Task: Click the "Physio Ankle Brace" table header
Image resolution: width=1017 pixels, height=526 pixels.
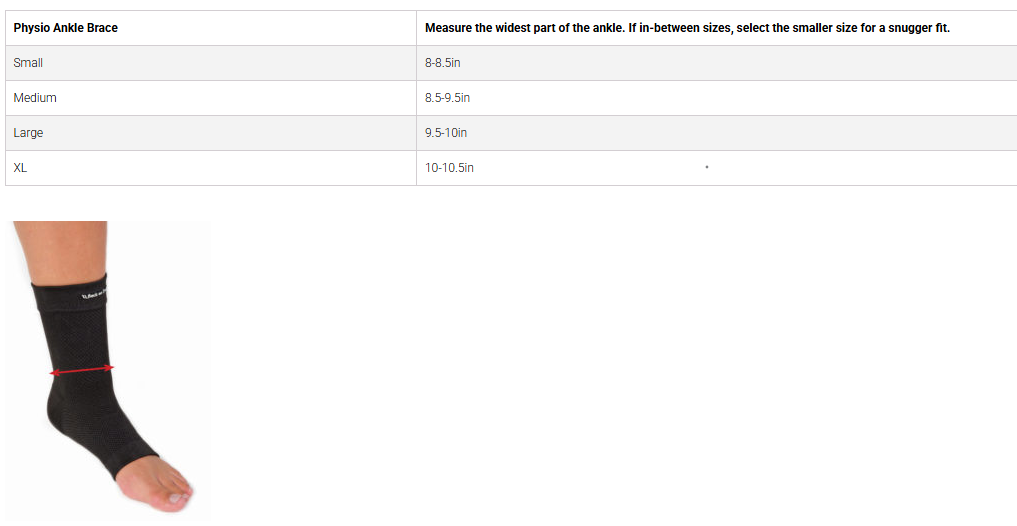Action: (x=65, y=28)
